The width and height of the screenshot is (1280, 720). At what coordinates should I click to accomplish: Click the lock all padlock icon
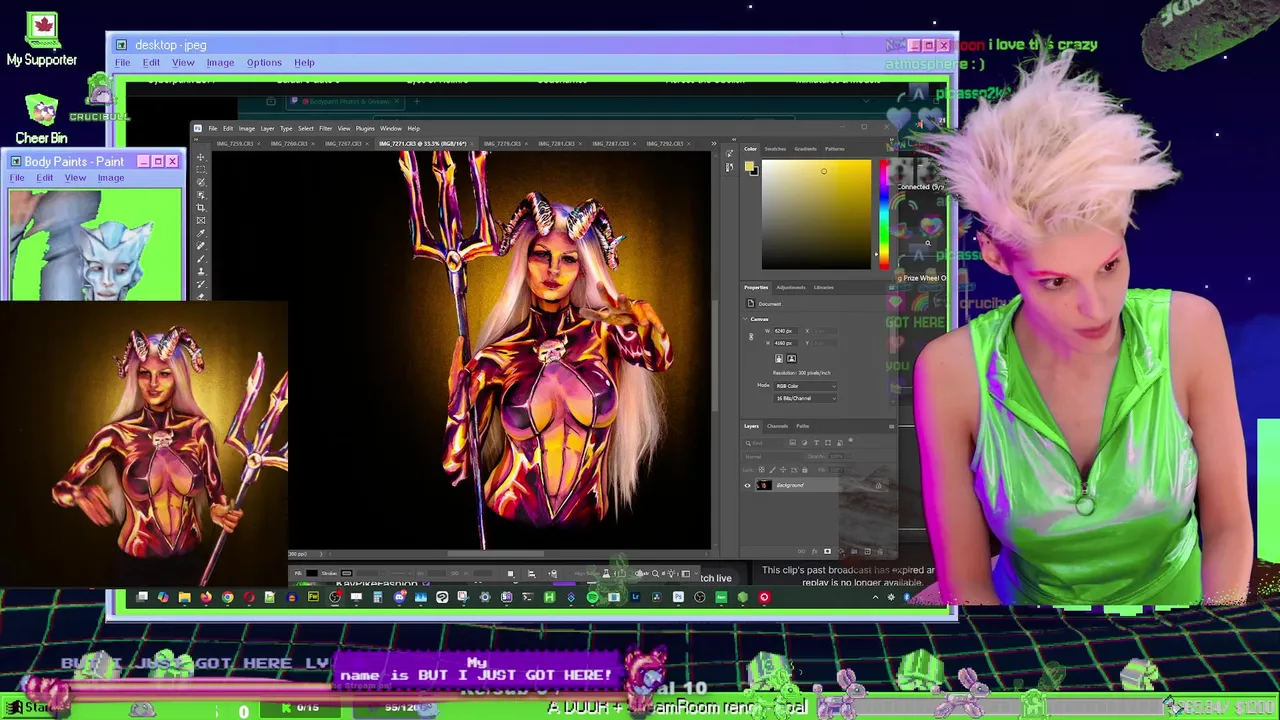coord(805,469)
